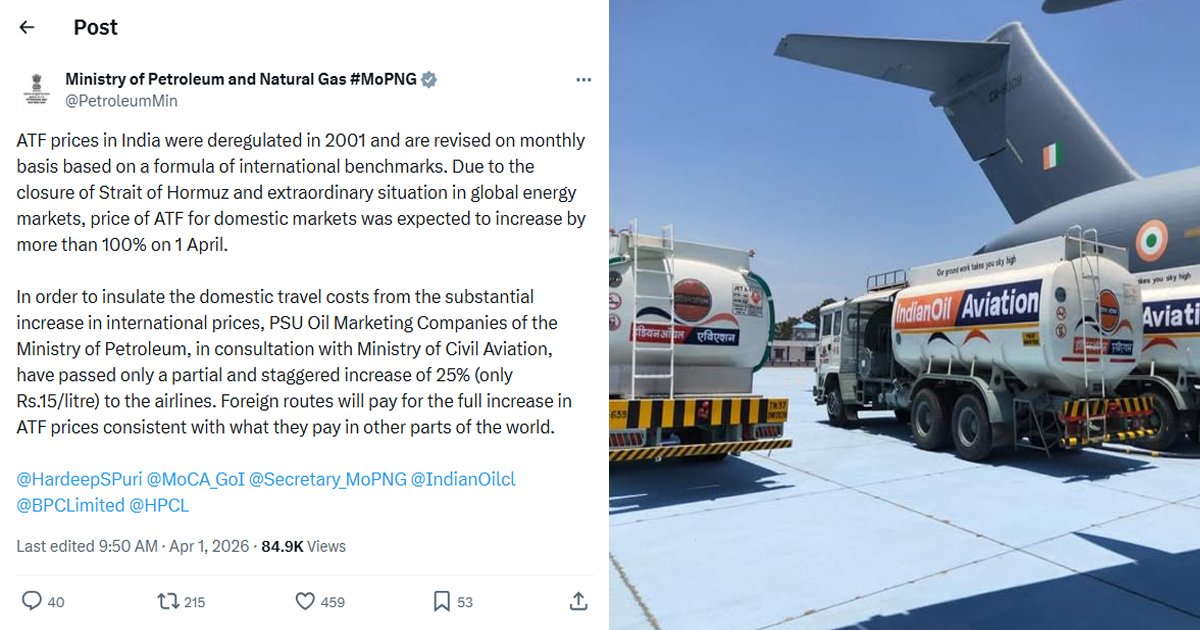Viewport: 1200px width, 630px height.
Task: Open the three-dot more options menu
Action: click(x=584, y=80)
